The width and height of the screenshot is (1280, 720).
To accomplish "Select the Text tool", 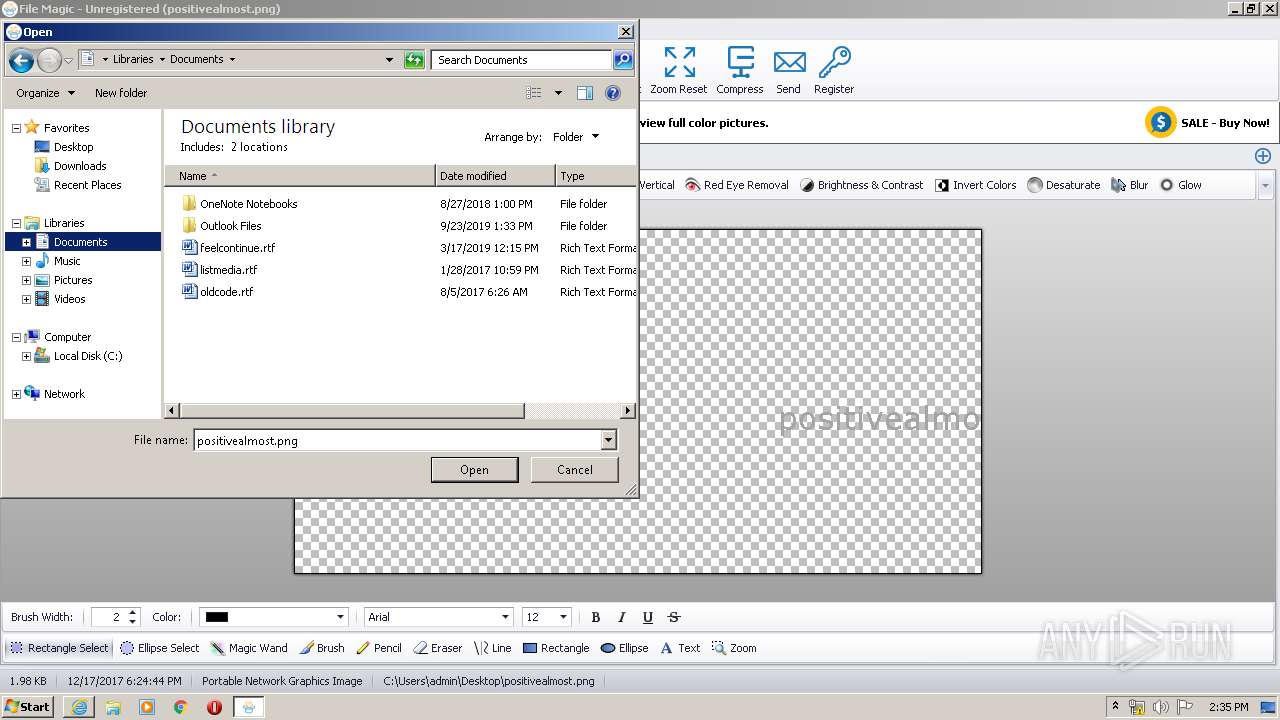I will (680, 648).
